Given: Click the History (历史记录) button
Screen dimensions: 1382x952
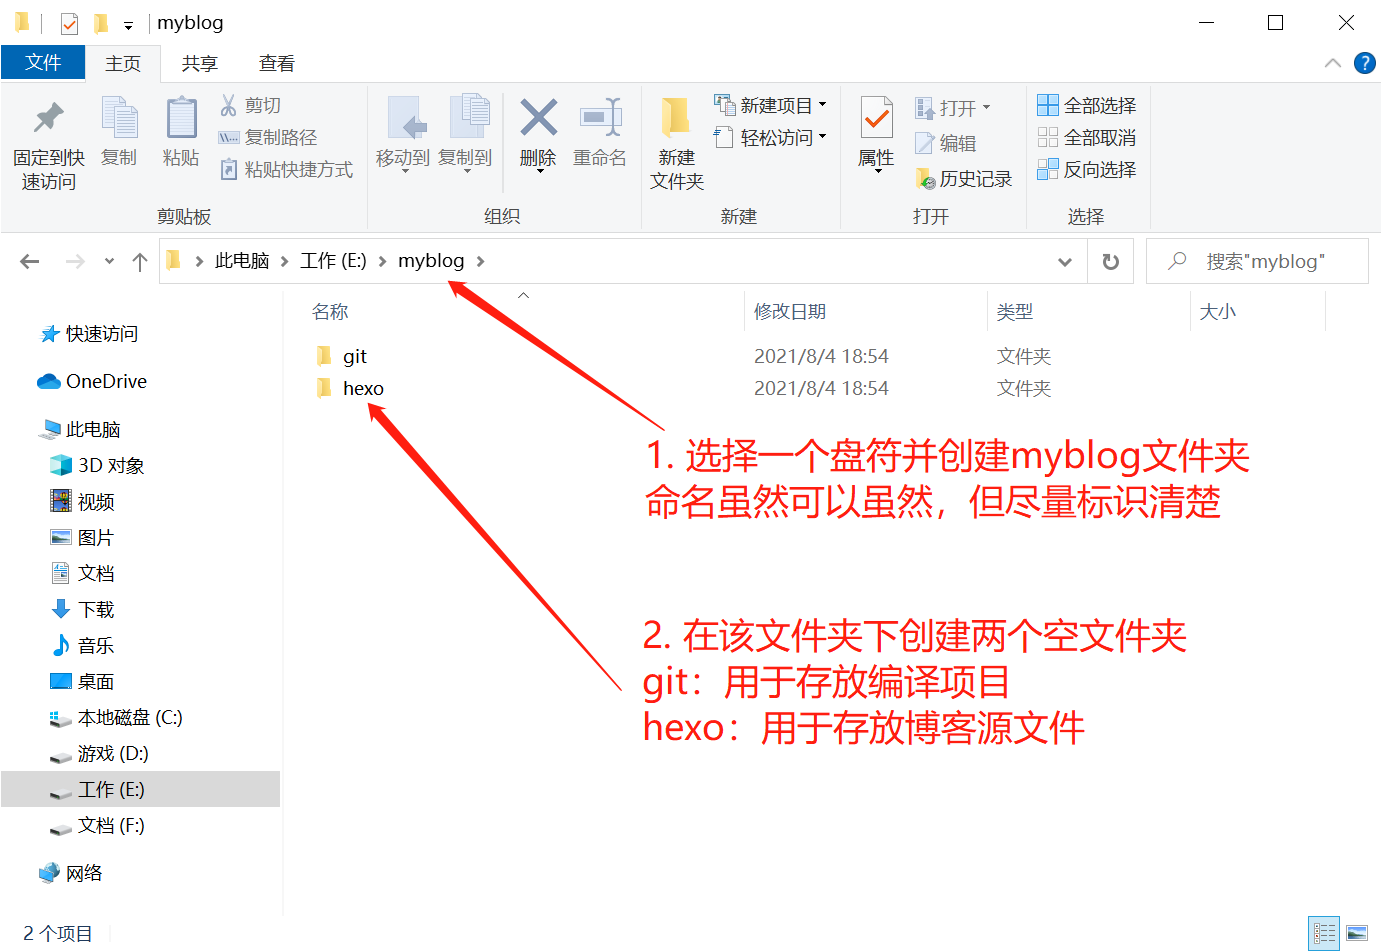Looking at the screenshot, I should [963, 179].
